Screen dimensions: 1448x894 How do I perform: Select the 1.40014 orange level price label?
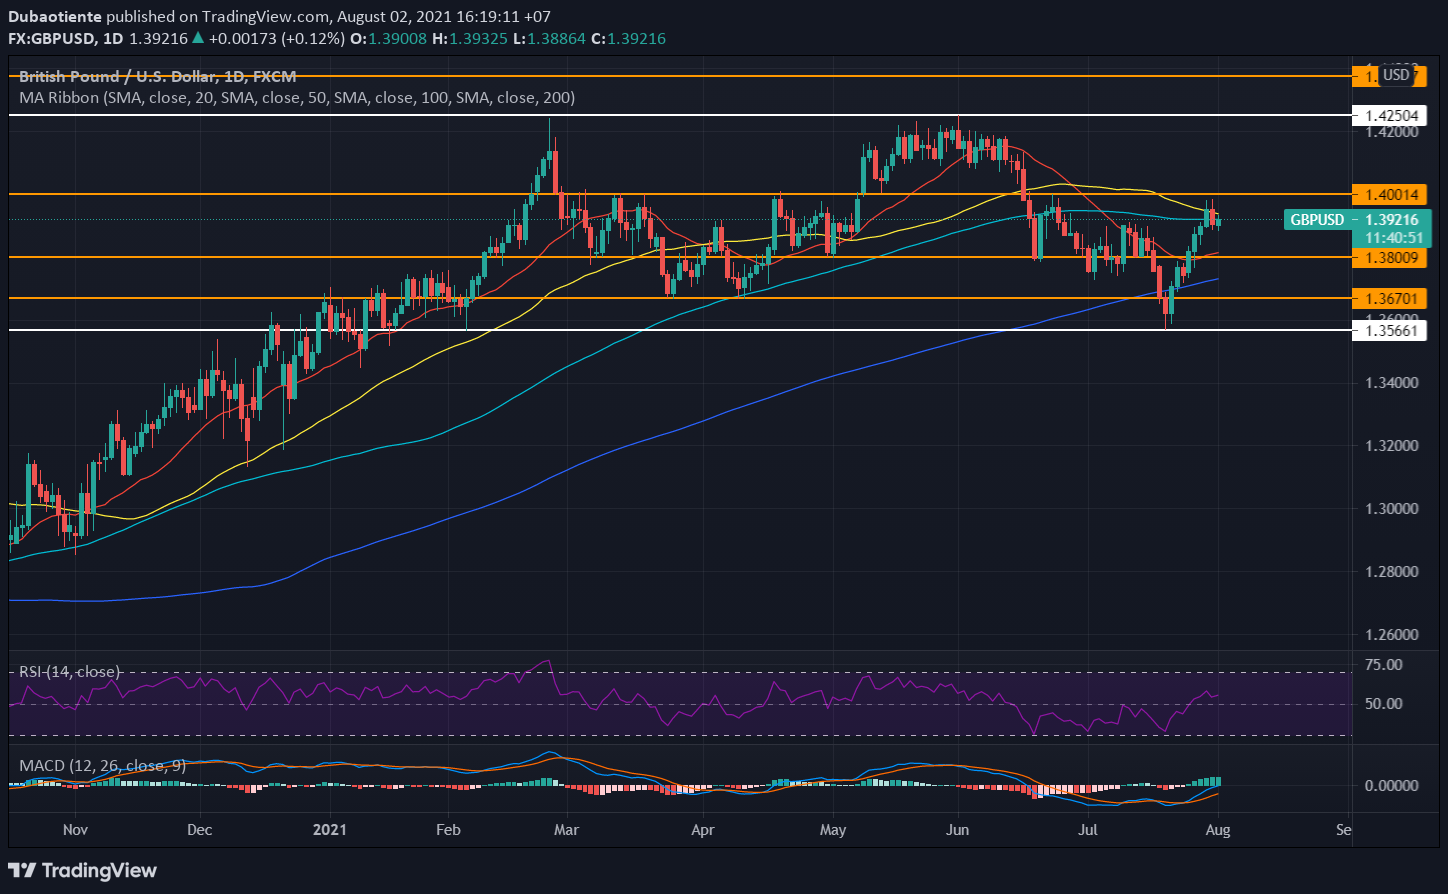pos(1392,194)
